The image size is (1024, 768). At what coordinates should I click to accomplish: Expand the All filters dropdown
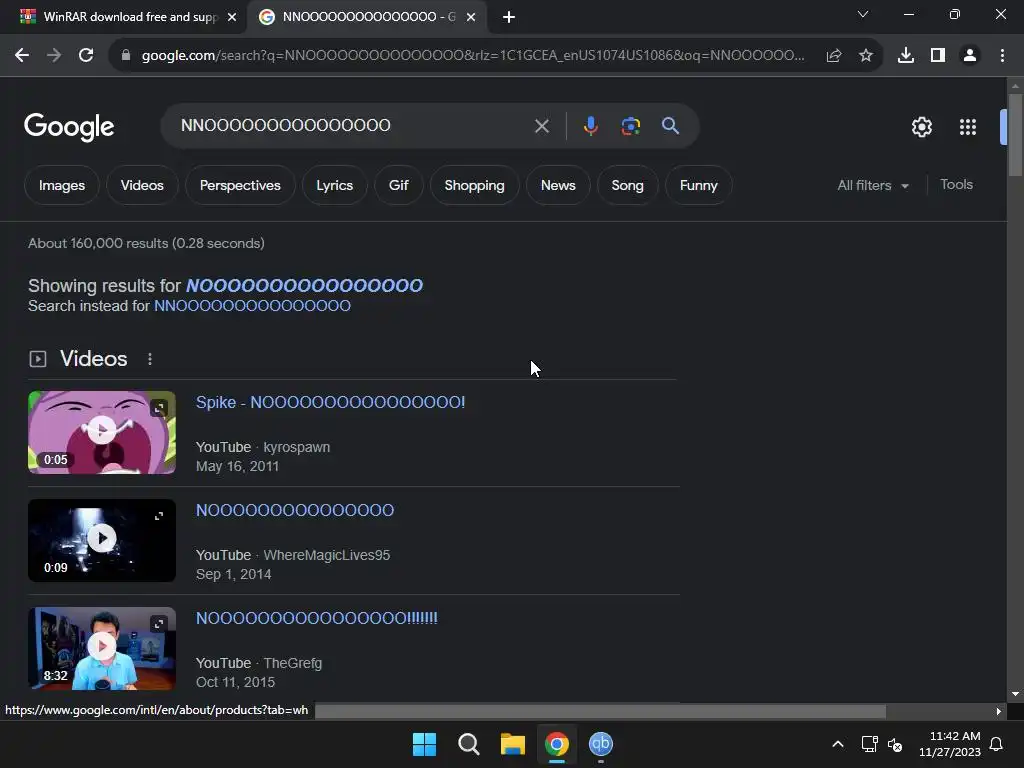pyautogui.click(x=872, y=185)
